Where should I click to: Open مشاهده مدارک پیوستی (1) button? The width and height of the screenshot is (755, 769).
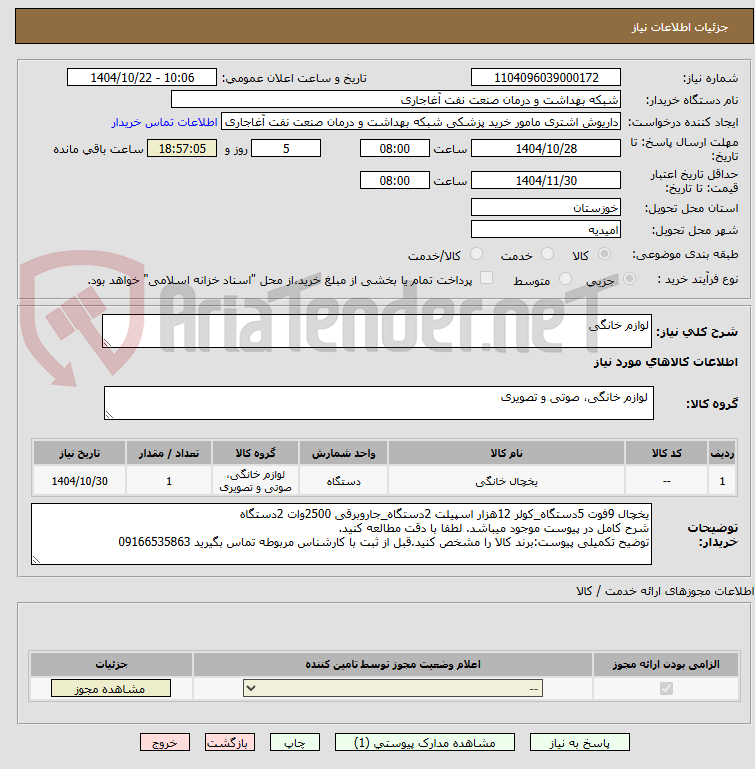tap(425, 743)
